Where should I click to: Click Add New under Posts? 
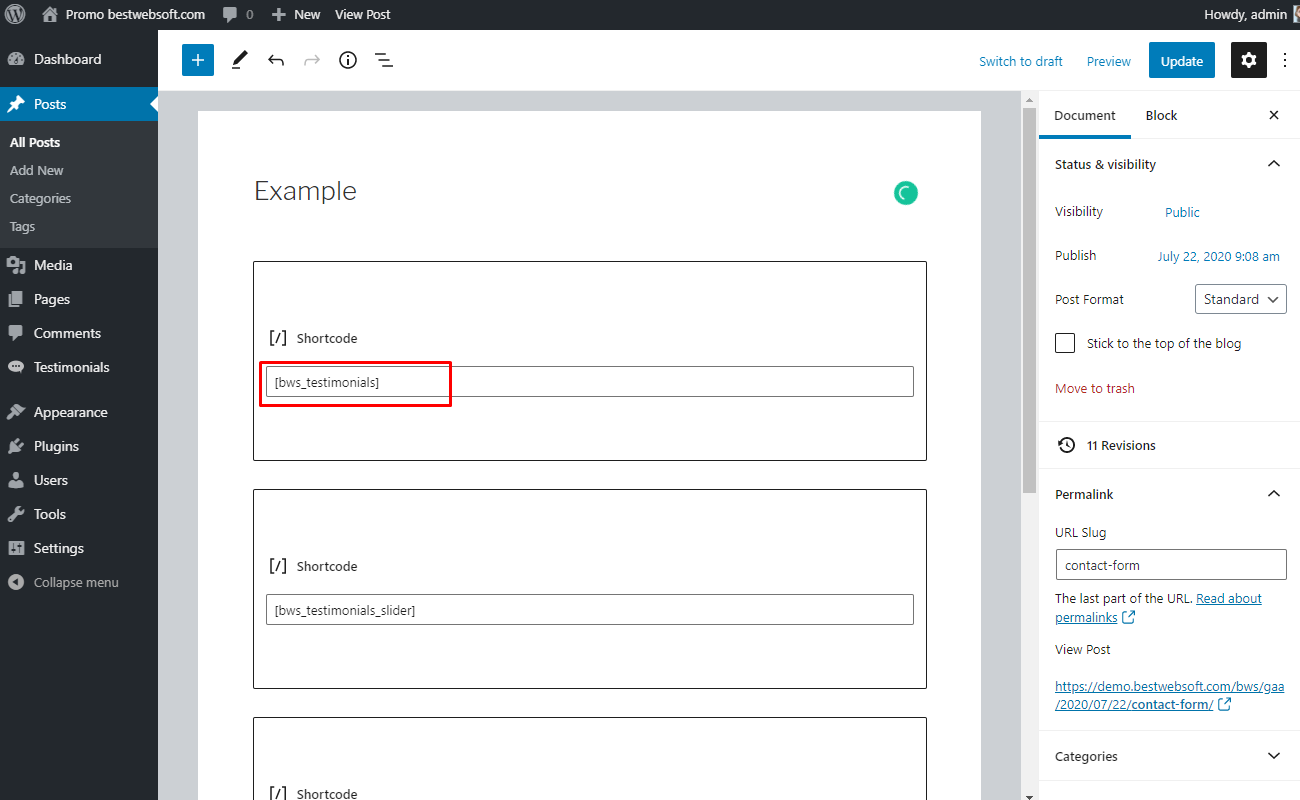[x=37, y=170]
